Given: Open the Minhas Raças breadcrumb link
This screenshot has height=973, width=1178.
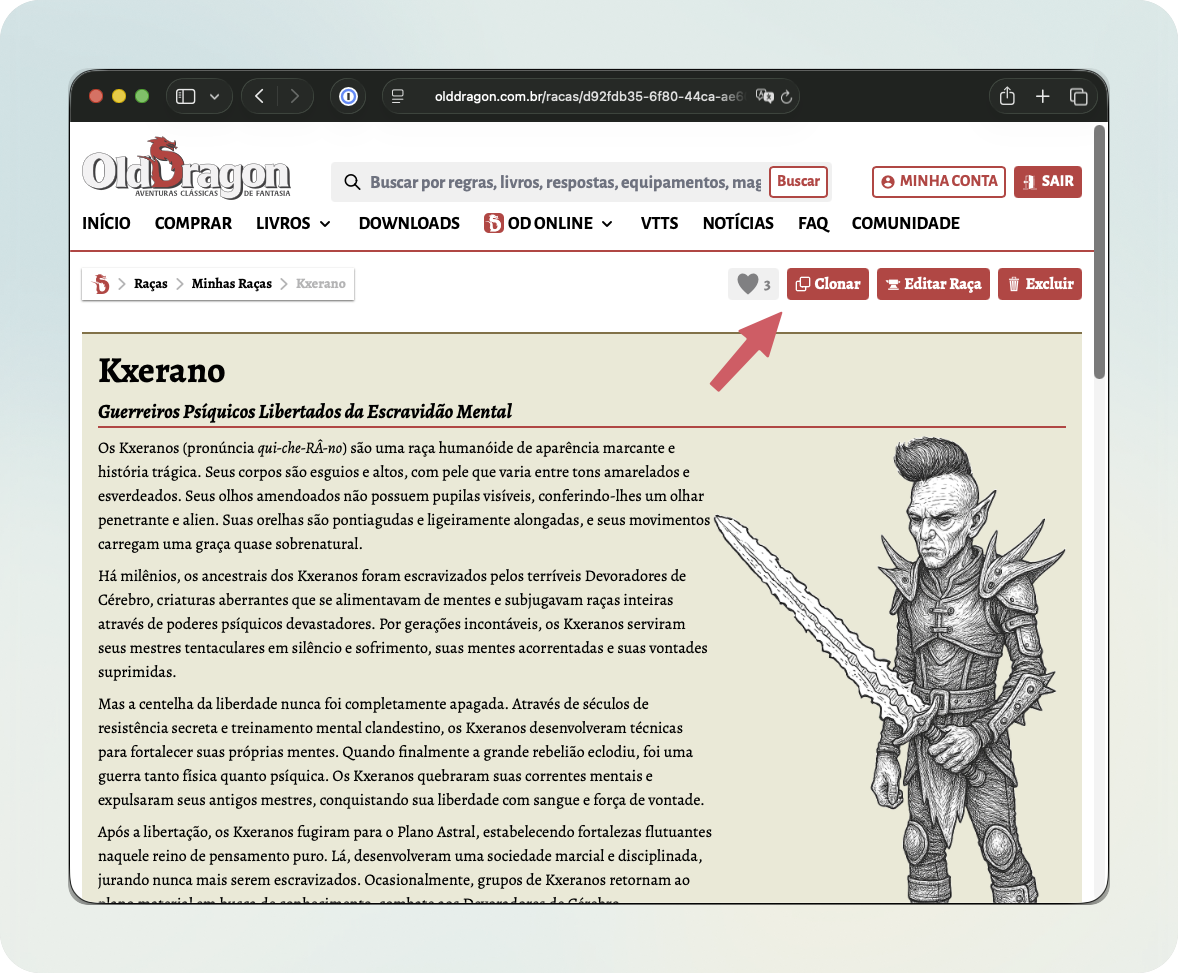Looking at the screenshot, I should click(231, 283).
